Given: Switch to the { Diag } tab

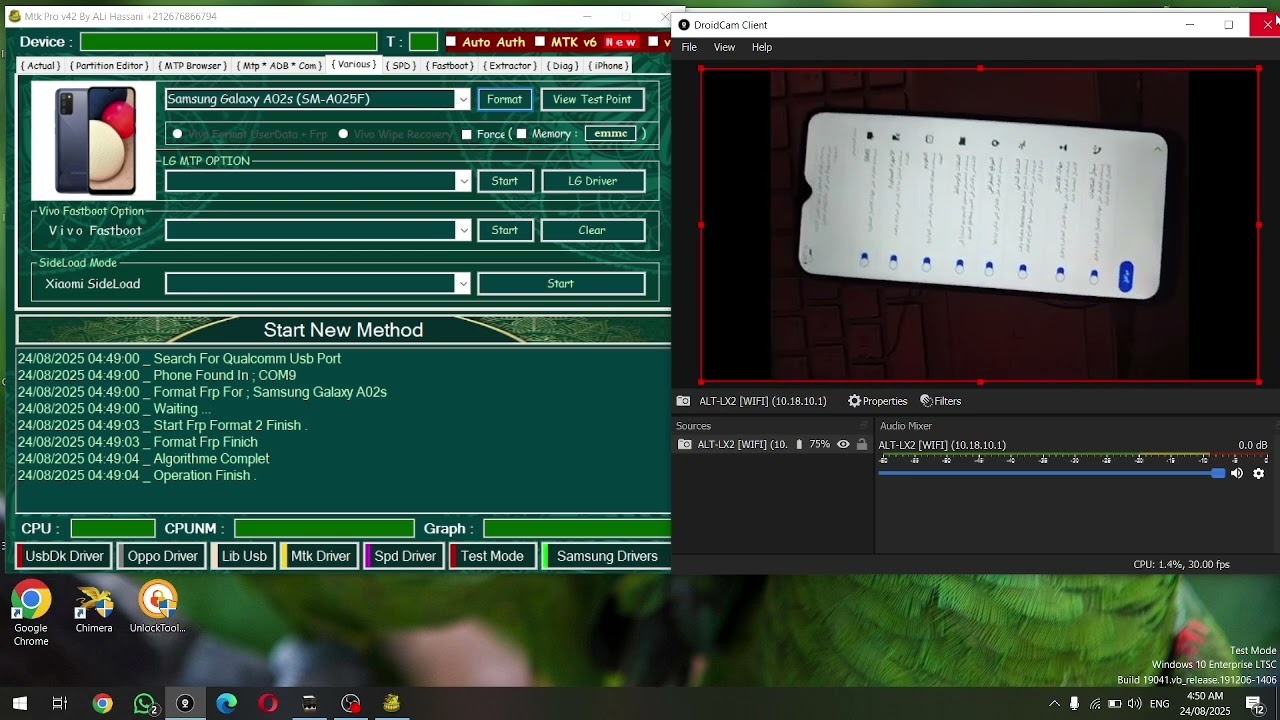Looking at the screenshot, I should [x=563, y=66].
